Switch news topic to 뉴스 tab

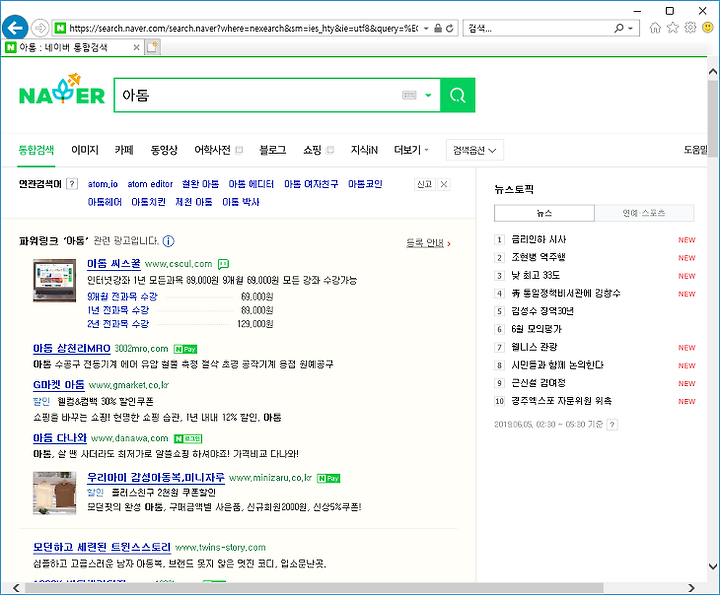tap(544, 213)
